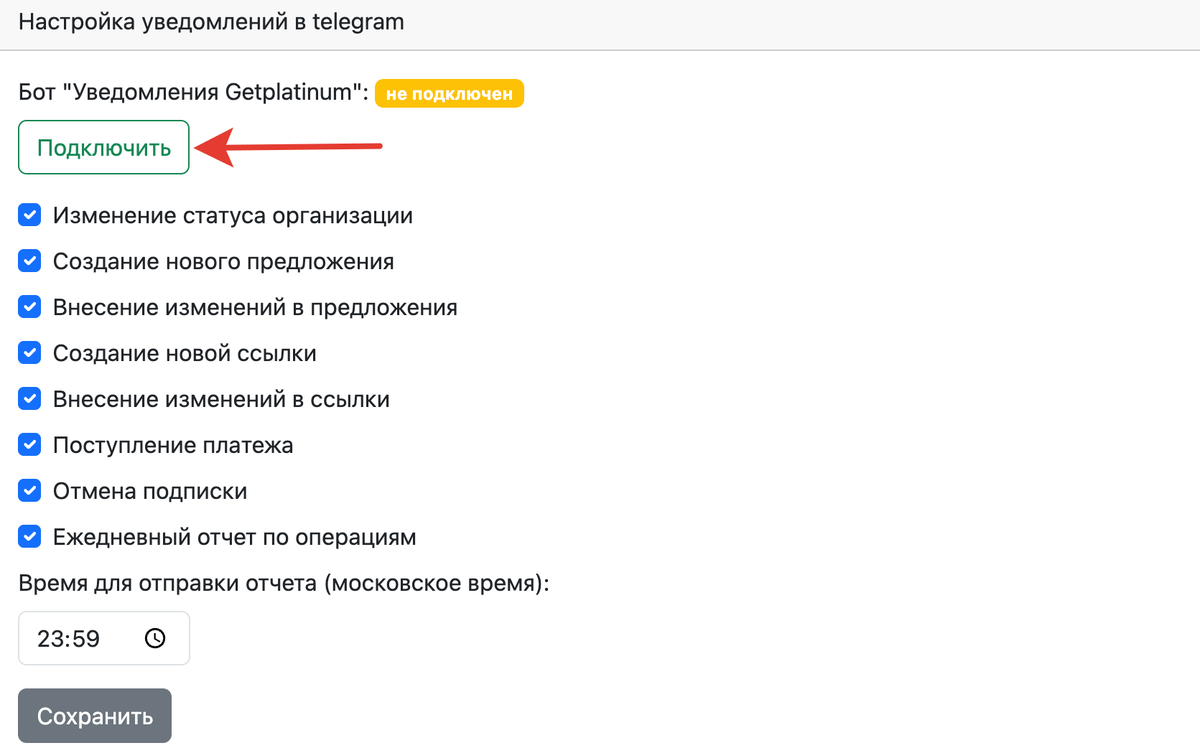
Task: Toggle the Отмена подписки checkbox
Action: 30,491
